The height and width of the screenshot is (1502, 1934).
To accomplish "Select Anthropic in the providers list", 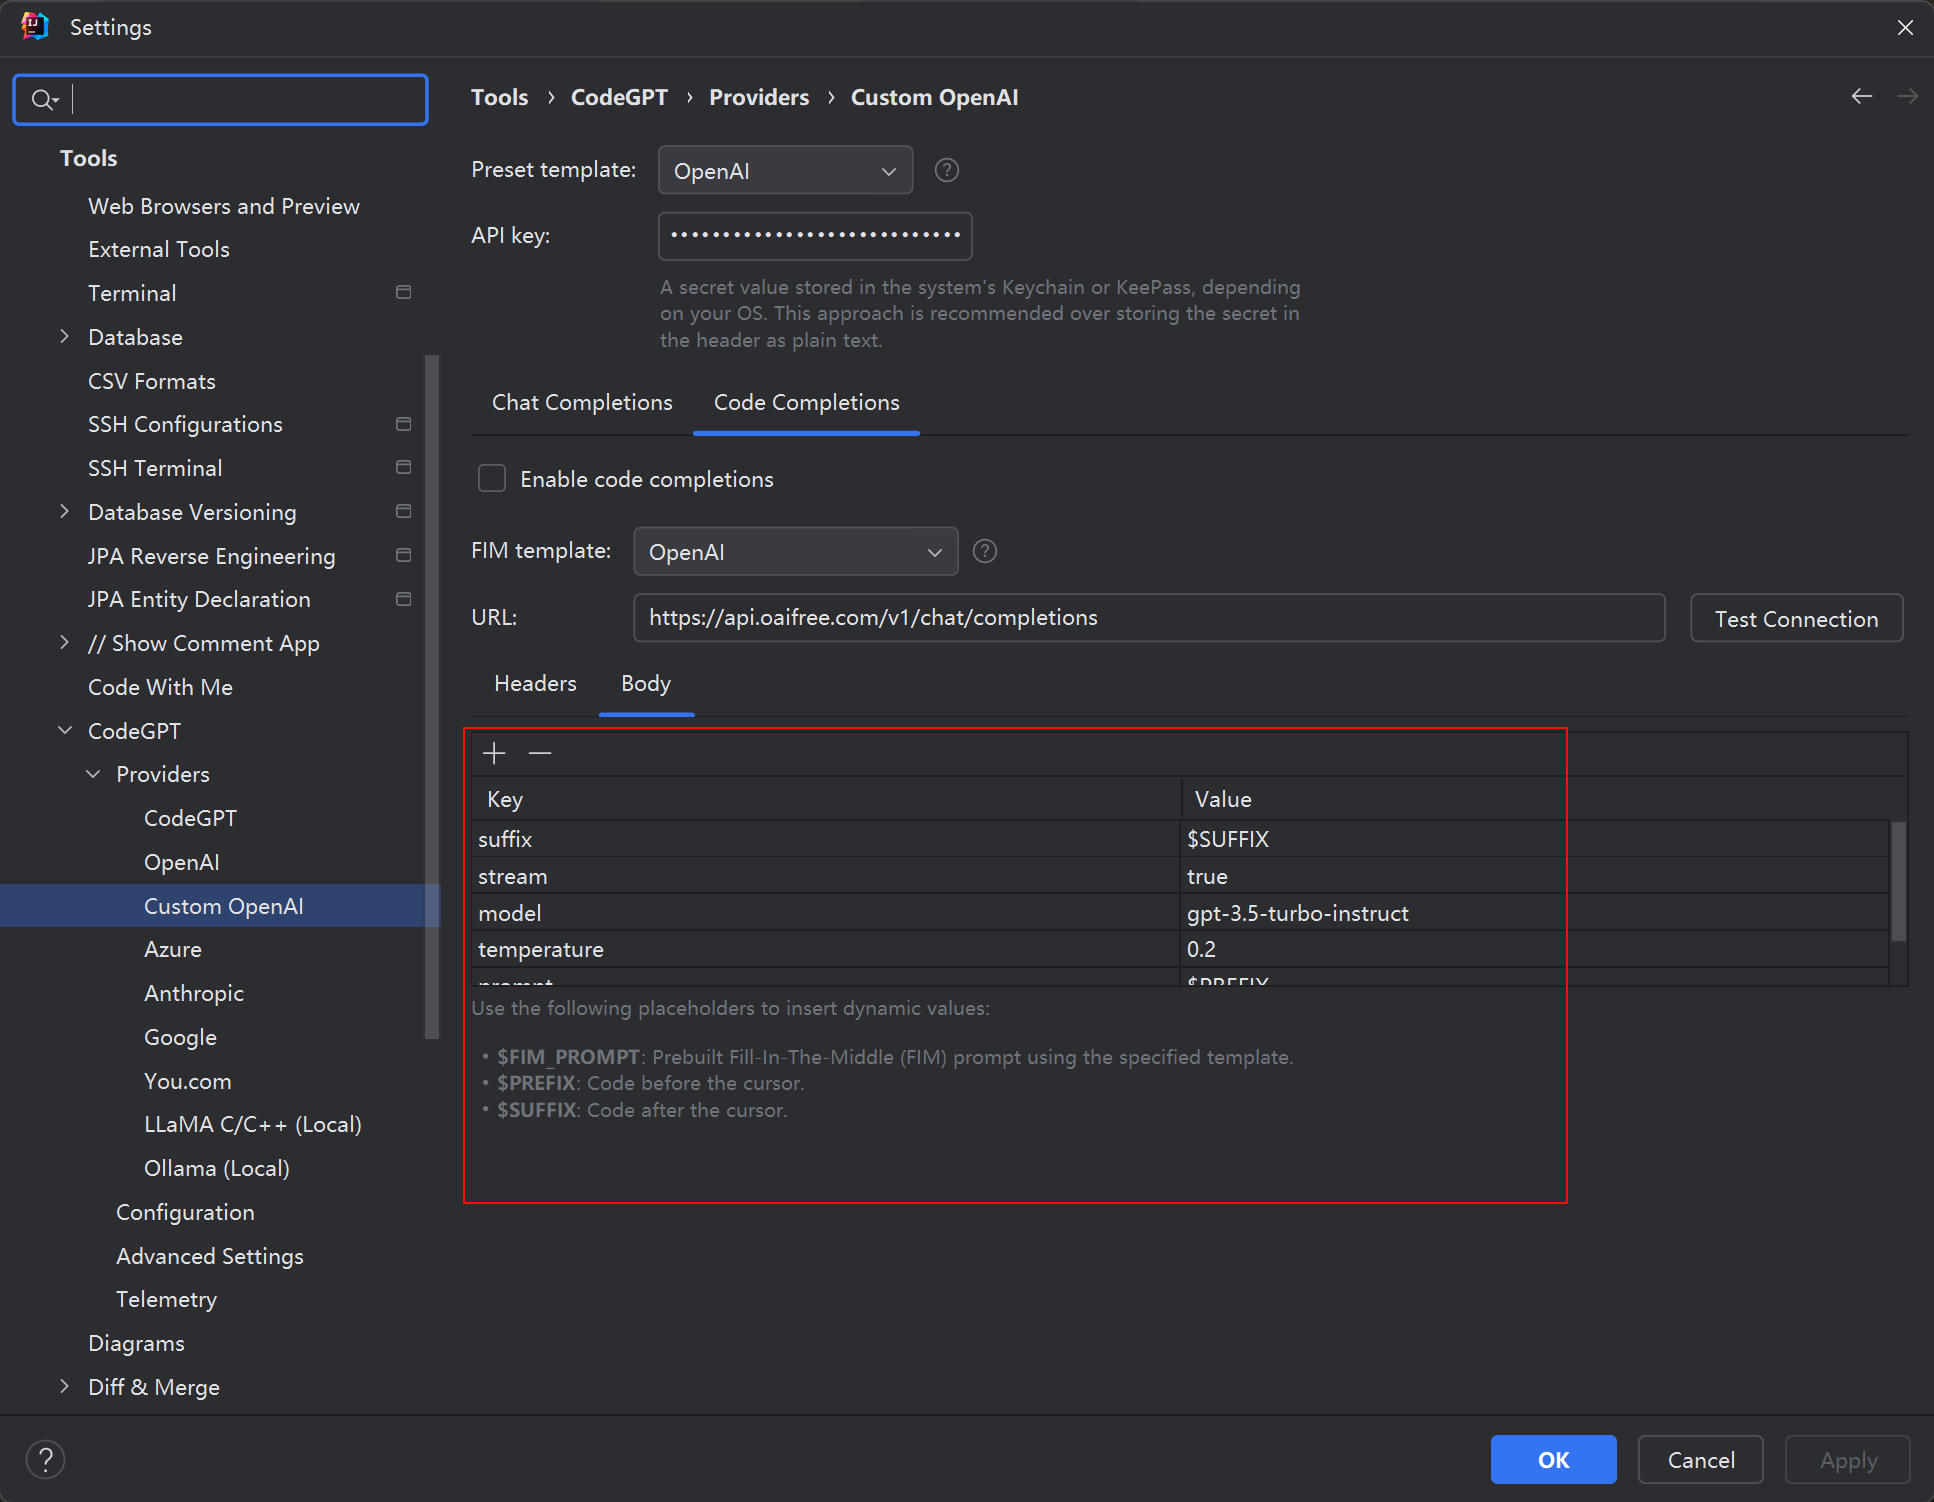I will pos(194,993).
